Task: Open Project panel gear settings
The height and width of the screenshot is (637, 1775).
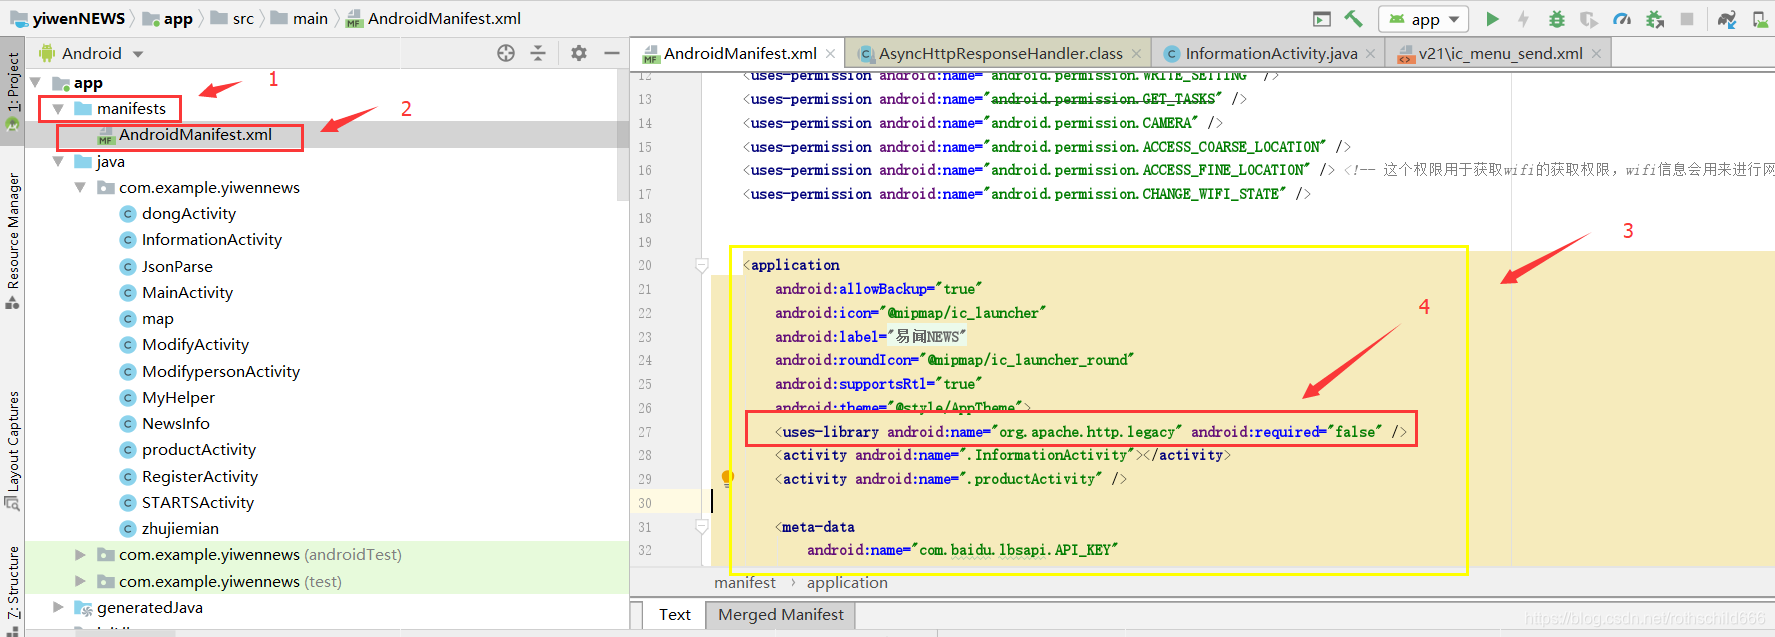Action: (x=579, y=54)
